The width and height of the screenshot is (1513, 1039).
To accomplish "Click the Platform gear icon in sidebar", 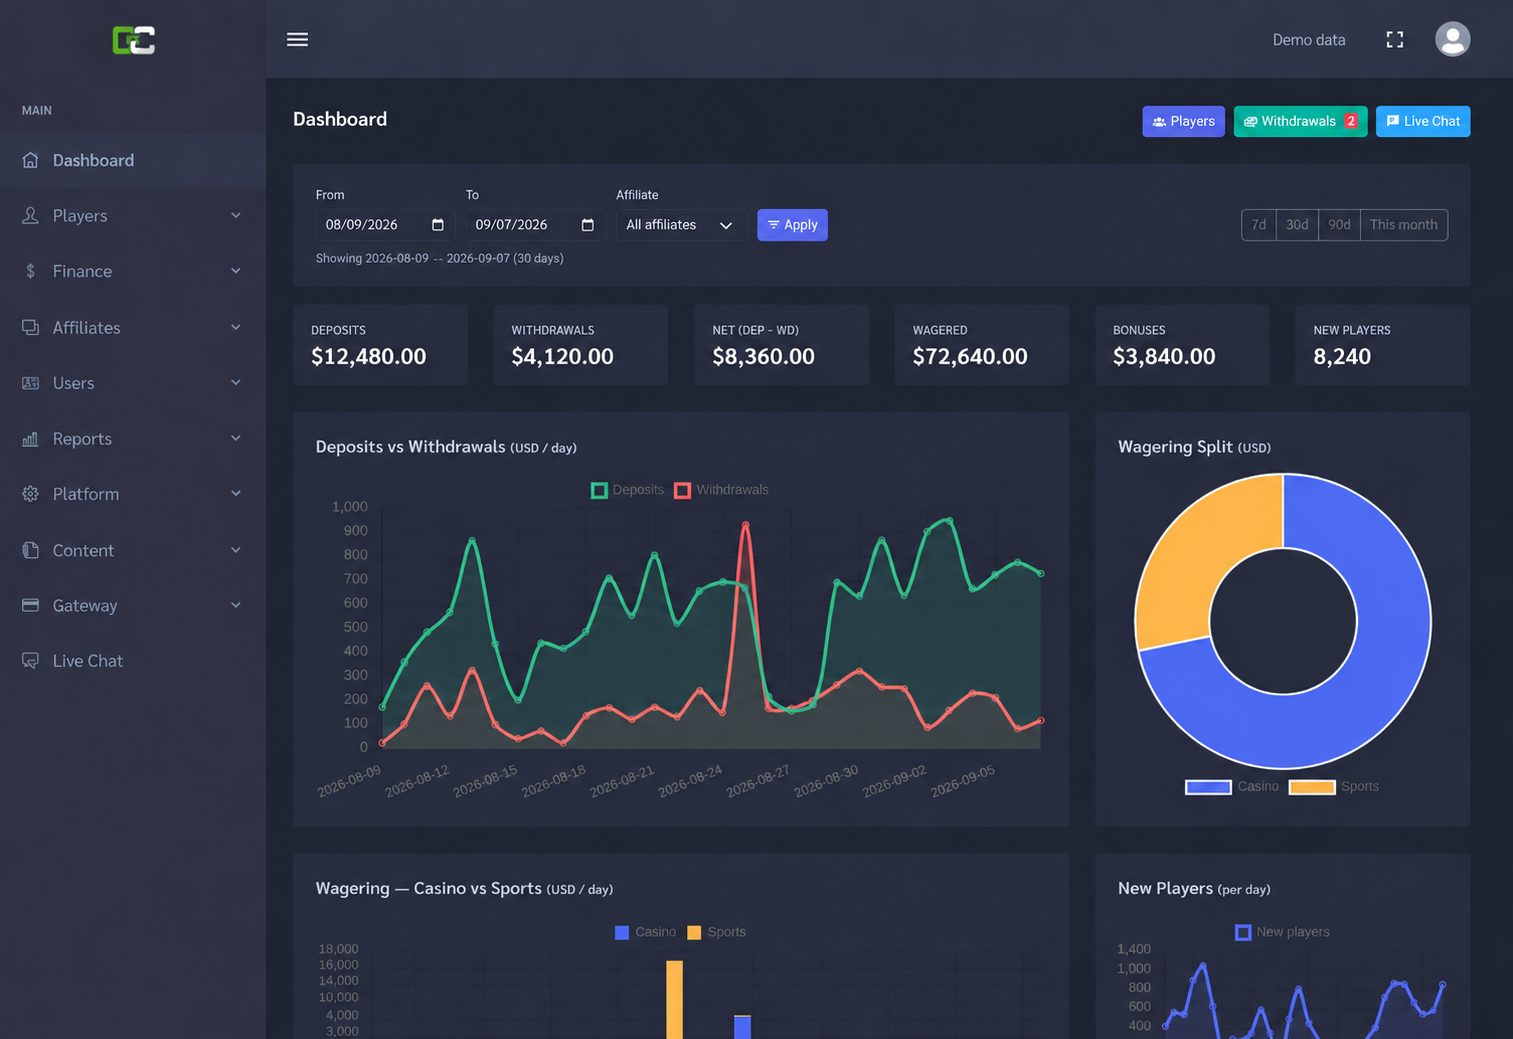I will 31,494.
